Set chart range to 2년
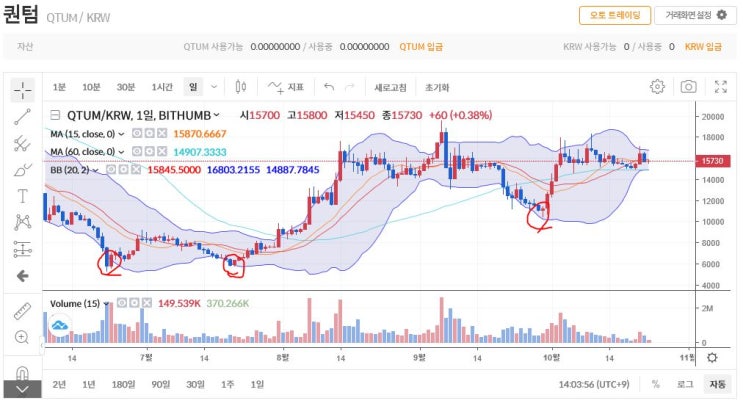This screenshot has height=406, width=743. pos(59,384)
